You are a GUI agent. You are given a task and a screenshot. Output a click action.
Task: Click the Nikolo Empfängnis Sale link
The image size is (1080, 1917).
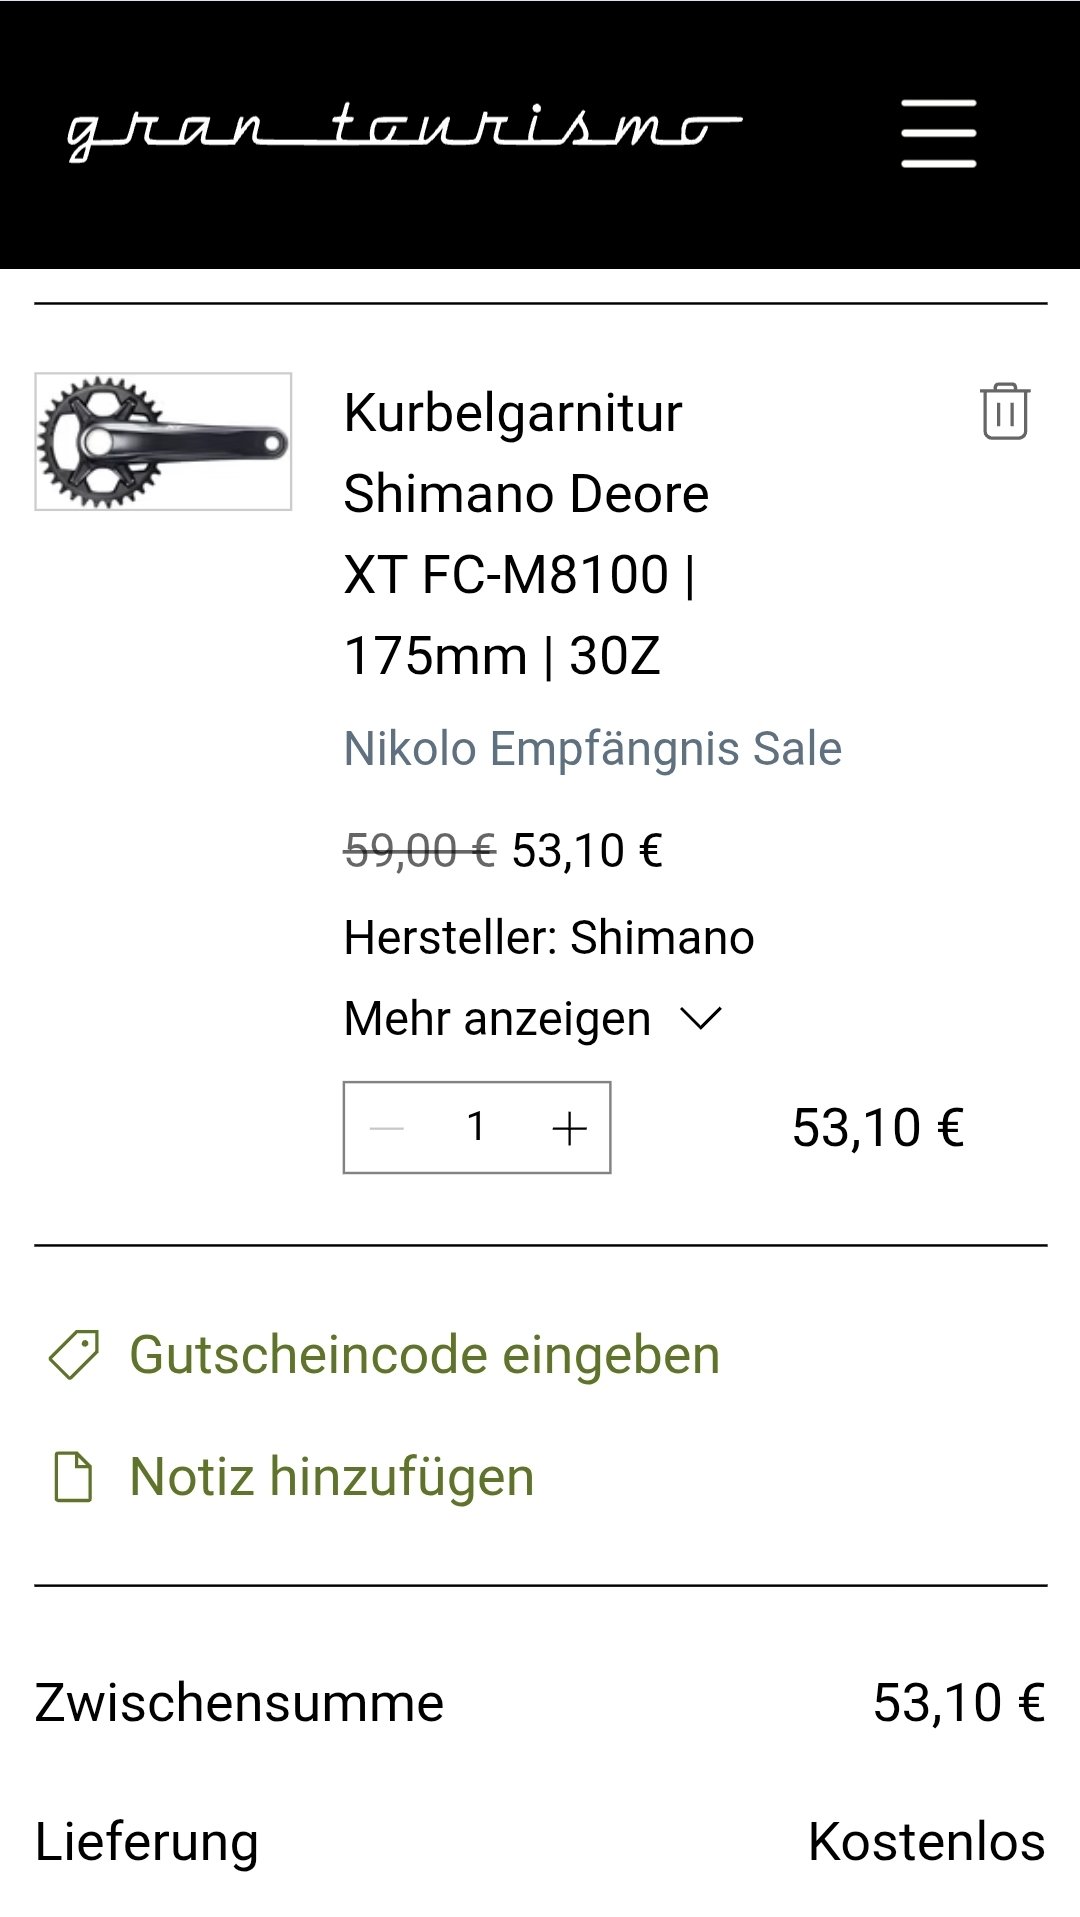[x=592, y=749]
